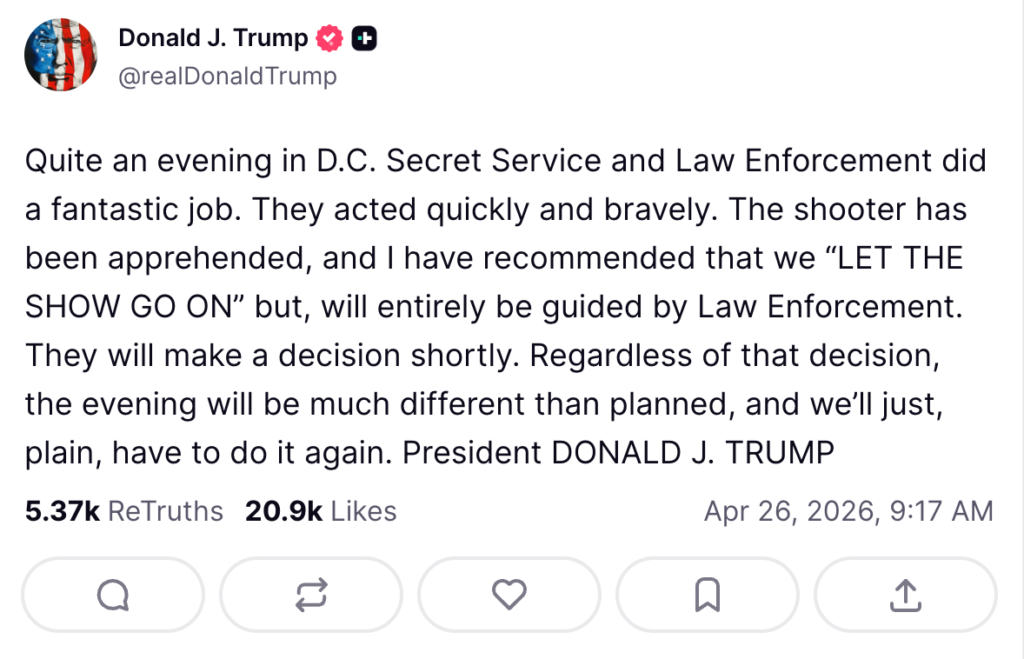Click the Apr 26, 2026 timestamp
The height and width of the screenshot is (659, 1024).
point(848,511)
